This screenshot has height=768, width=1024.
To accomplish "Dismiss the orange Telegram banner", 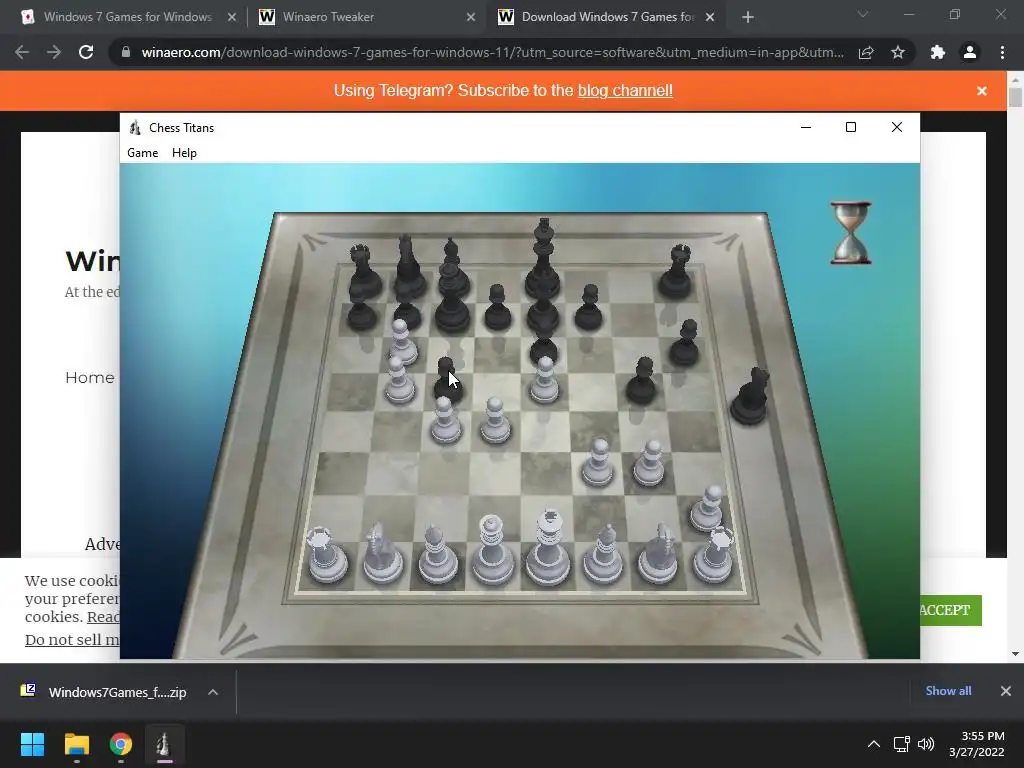I will (x=982, y=91).
